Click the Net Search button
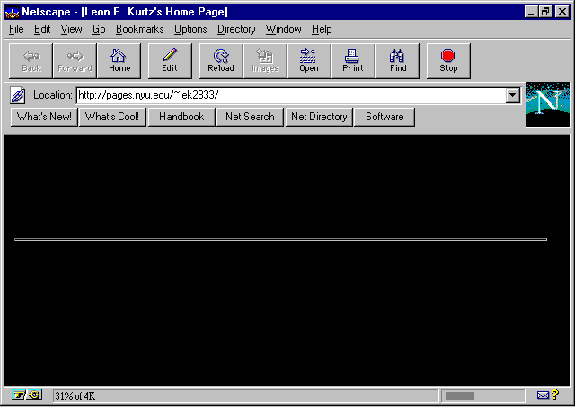 (x=250, y=117)
